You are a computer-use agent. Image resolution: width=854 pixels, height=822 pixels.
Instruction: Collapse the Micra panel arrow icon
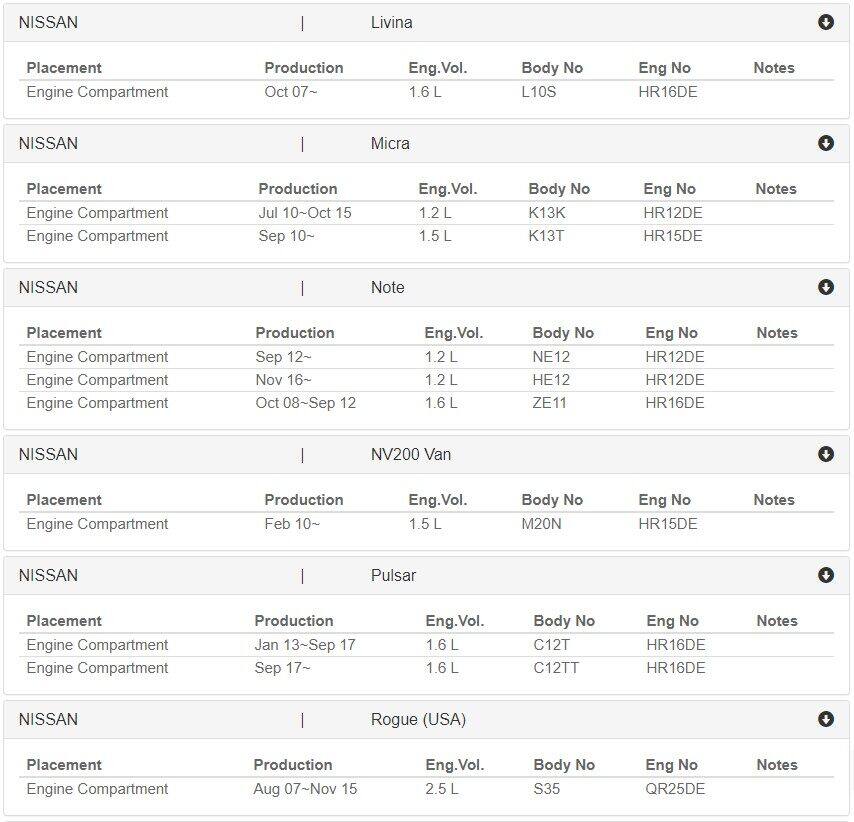(826, 143)
